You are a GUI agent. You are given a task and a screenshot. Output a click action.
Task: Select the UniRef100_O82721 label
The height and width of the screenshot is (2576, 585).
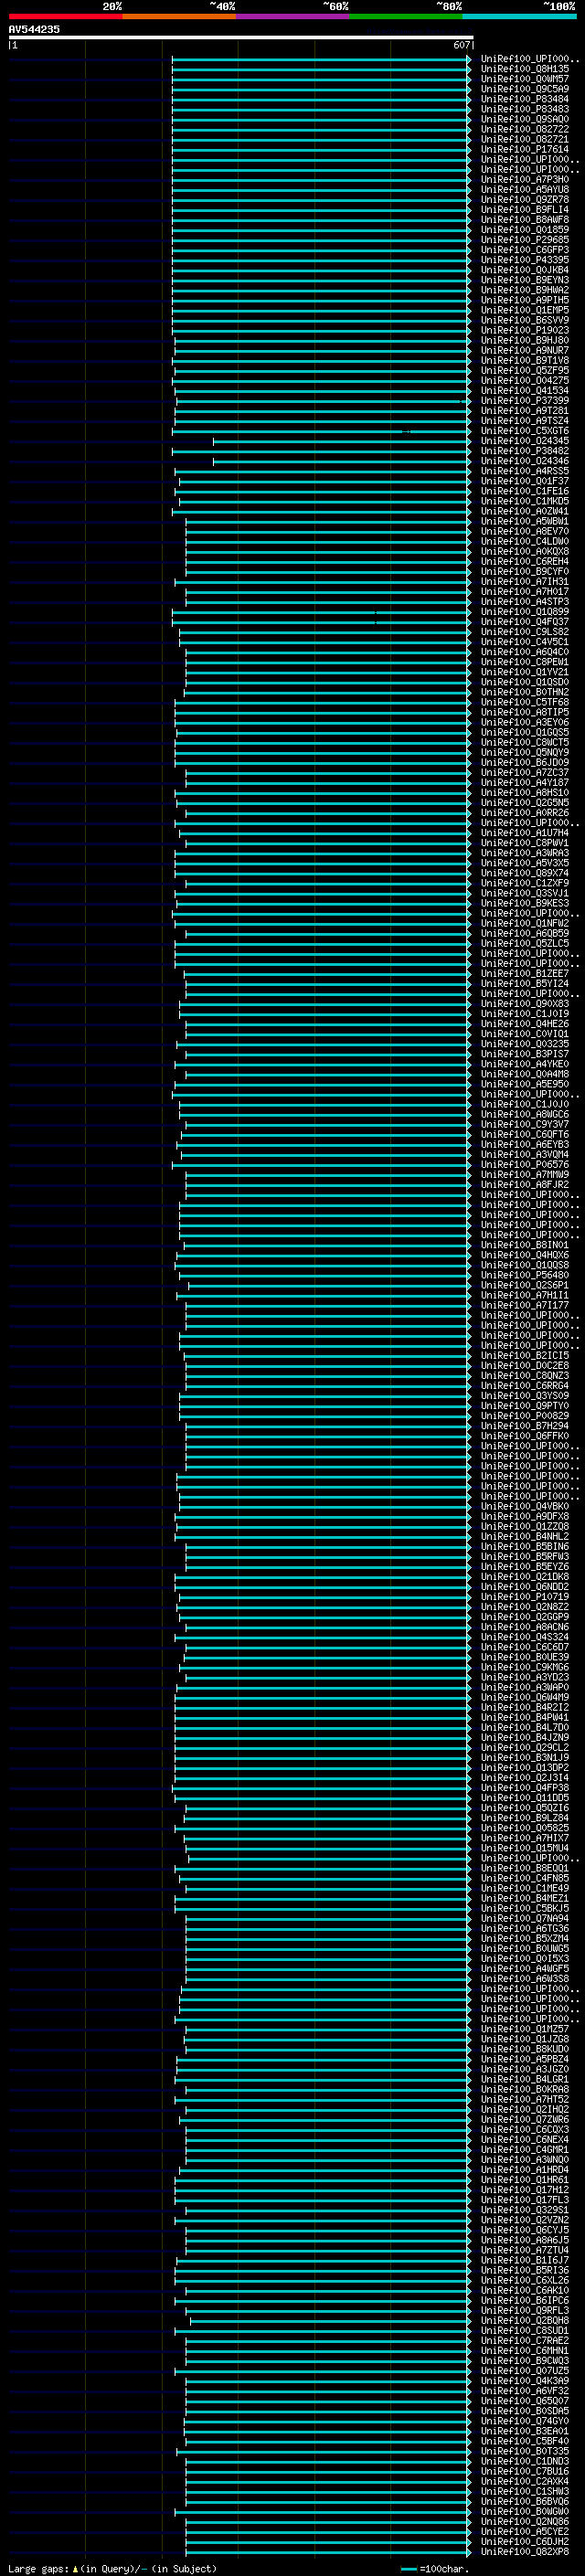pos(525,139)
